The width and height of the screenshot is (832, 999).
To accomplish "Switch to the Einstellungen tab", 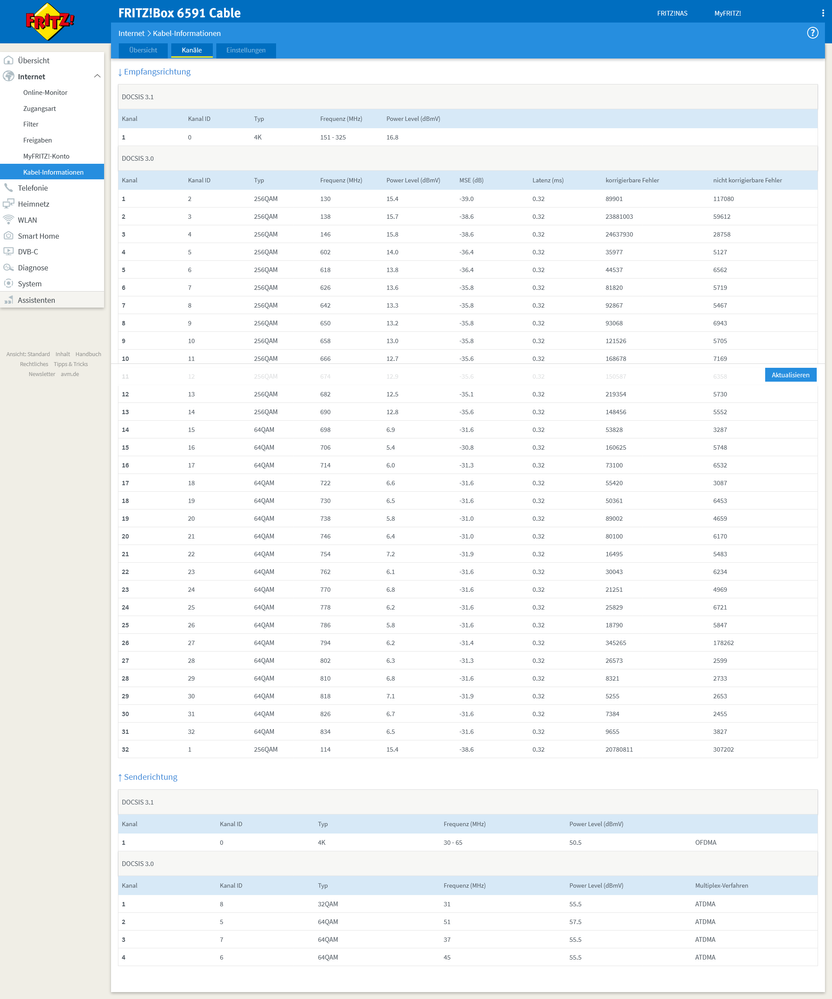I will [246, 50].
